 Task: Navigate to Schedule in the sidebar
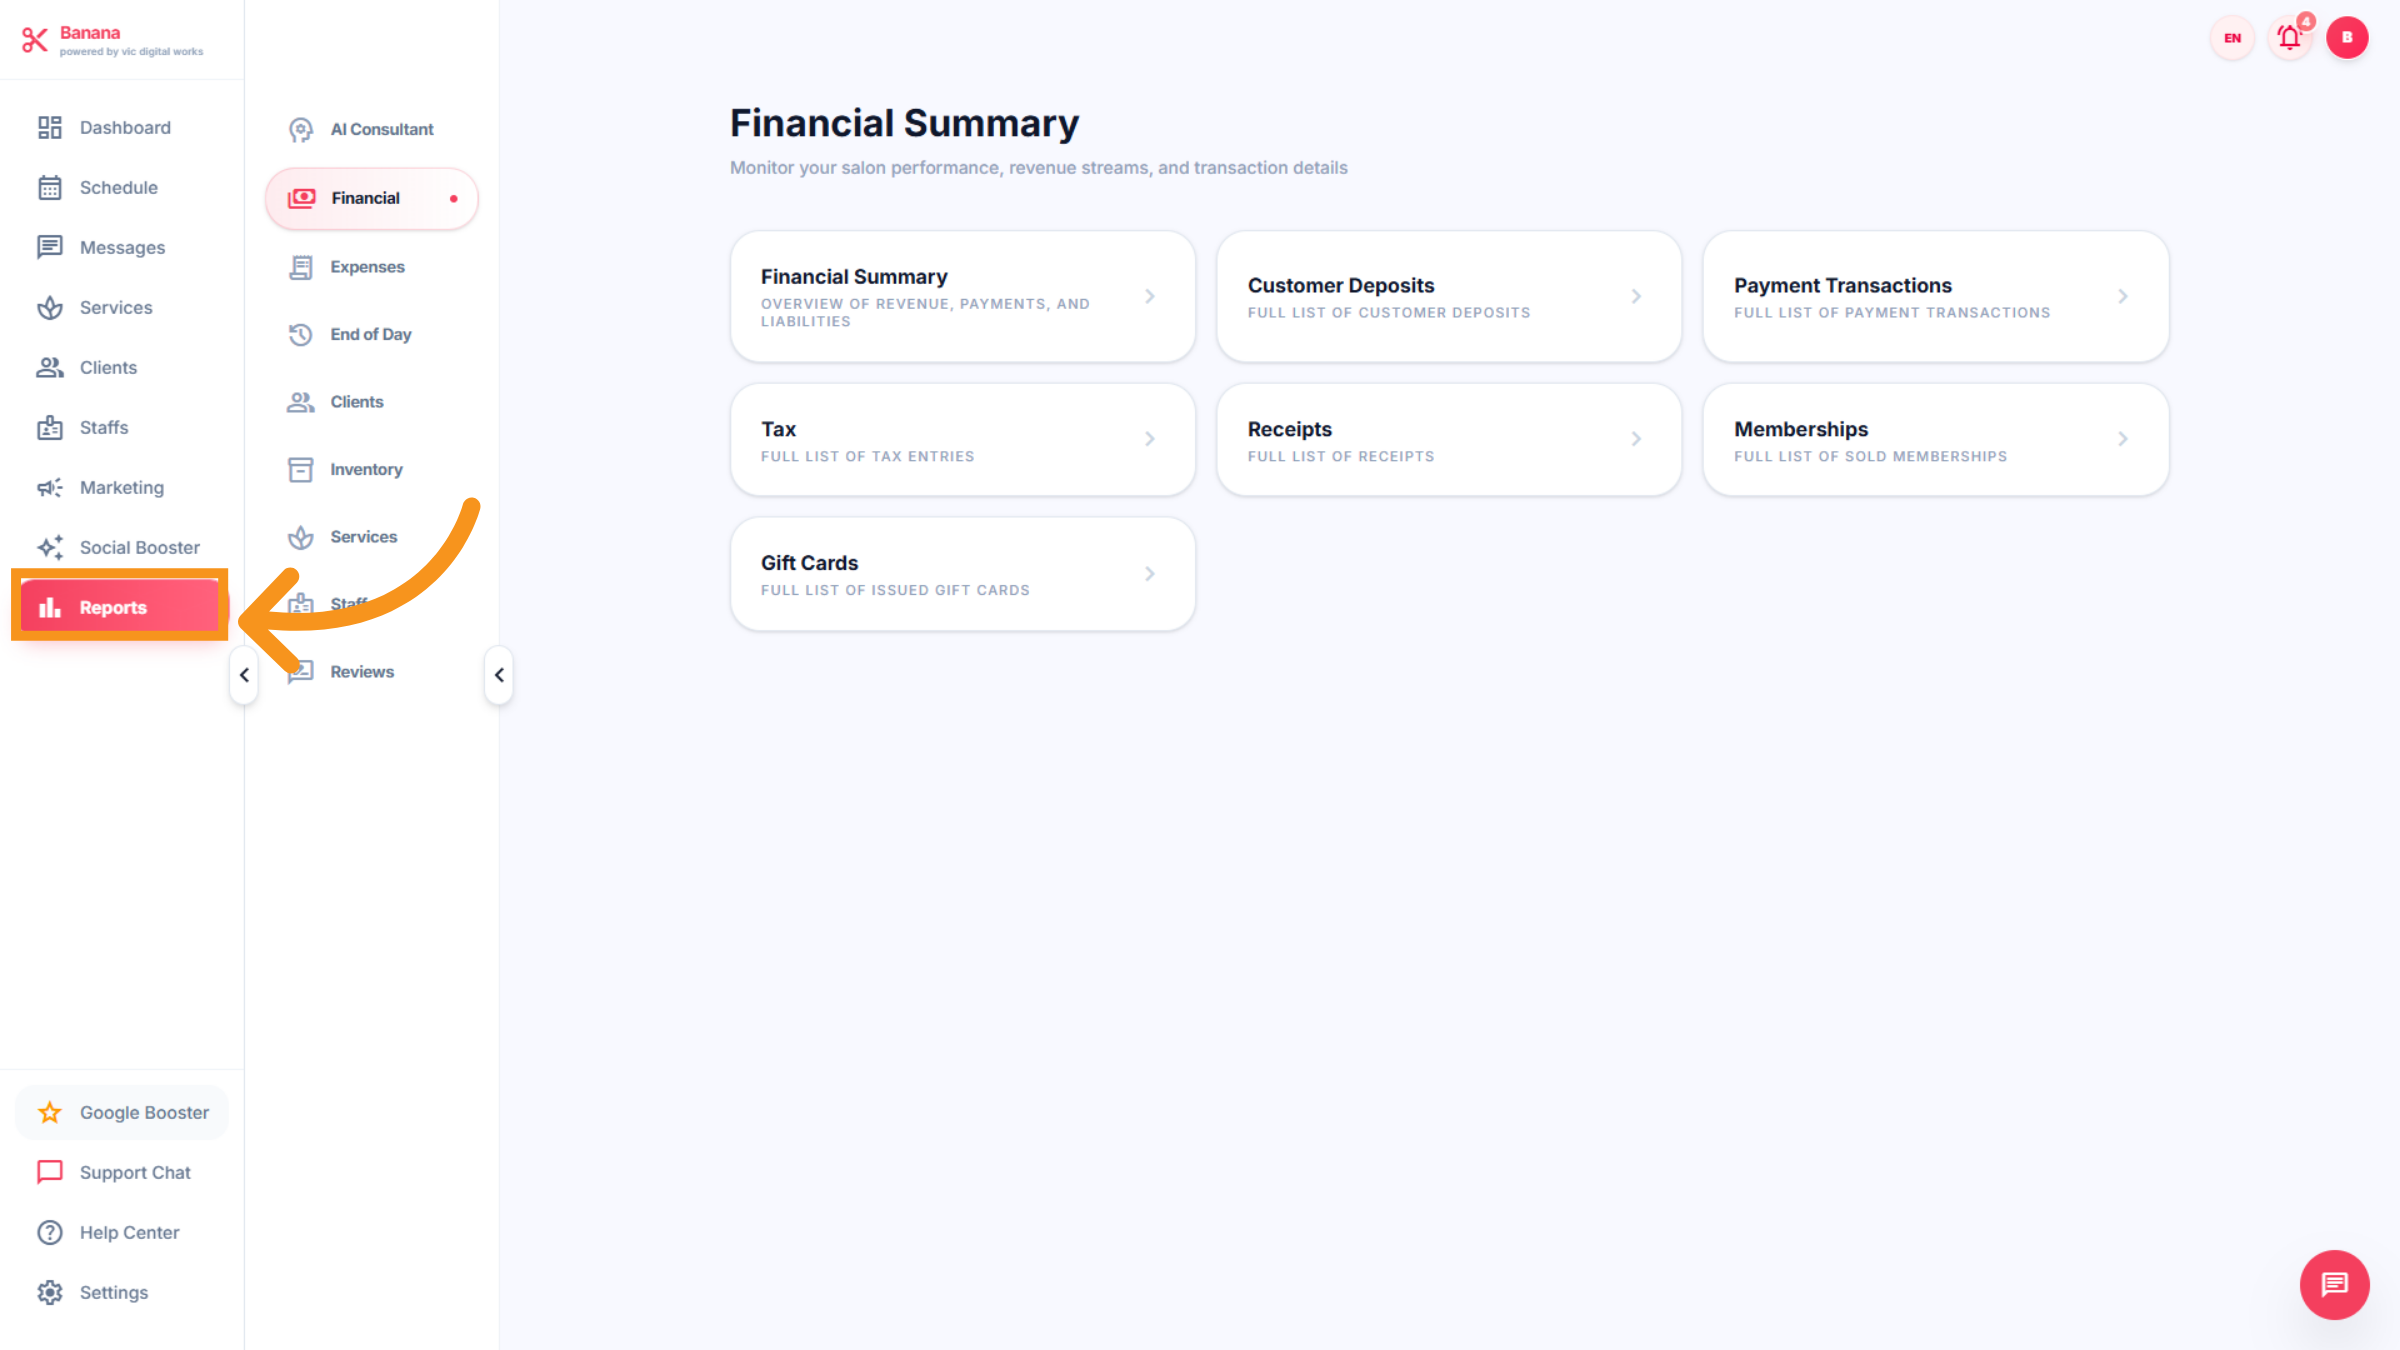(x=118, y=188)
